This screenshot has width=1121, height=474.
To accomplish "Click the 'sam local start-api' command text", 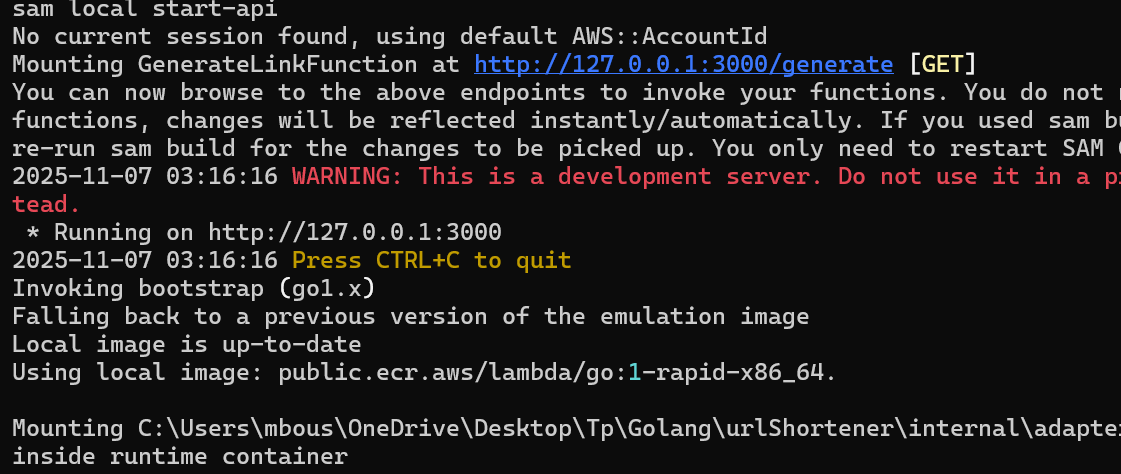I will (x=145, y=9).
